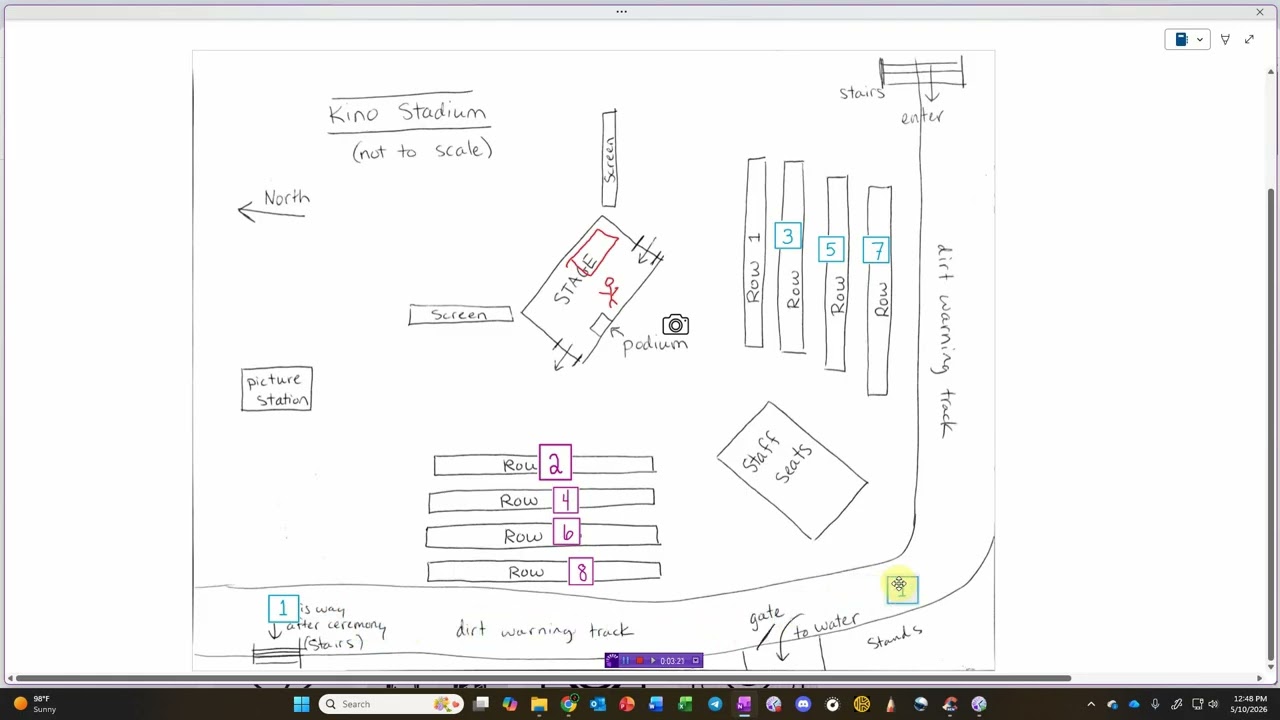
Task: Click the 'Kino Stadium' handwritten title
Action: [x=407, y=113]
